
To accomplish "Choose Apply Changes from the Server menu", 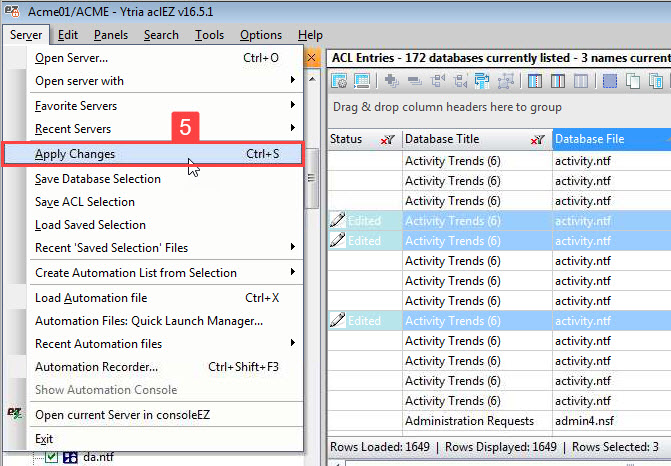I will [x=75, y=154].
